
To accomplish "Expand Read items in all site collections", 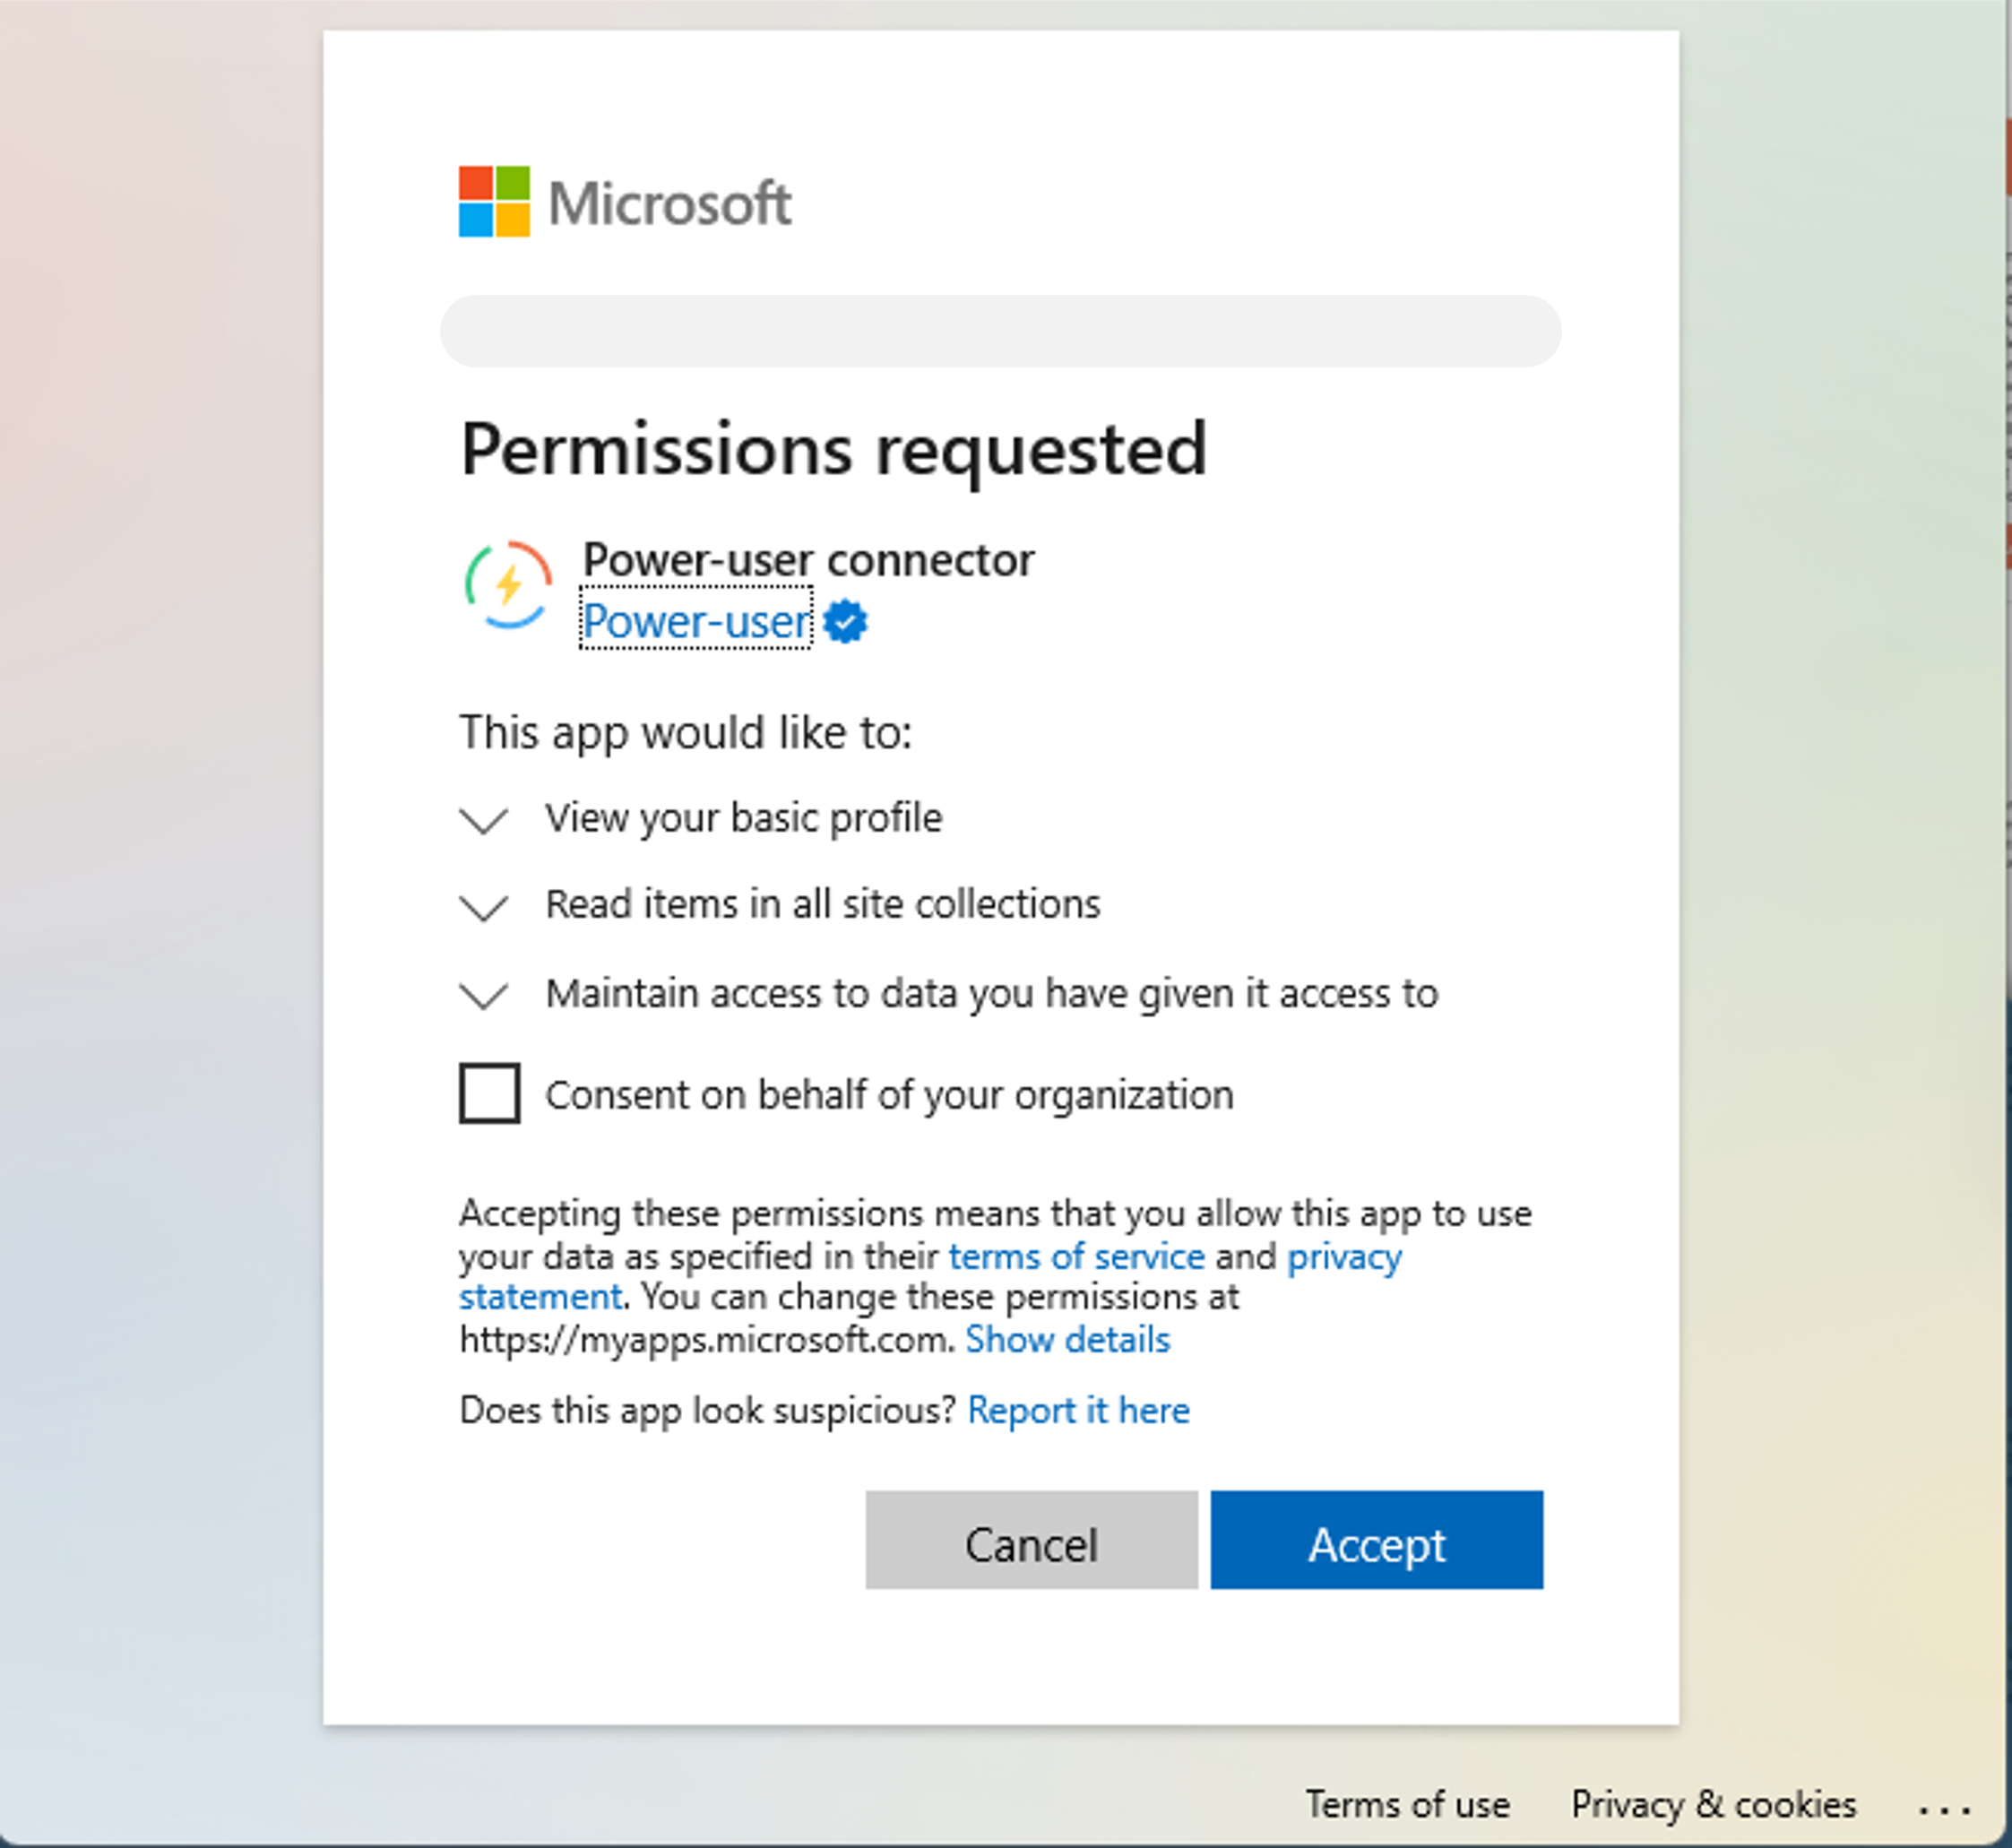I will click(484, 906).
